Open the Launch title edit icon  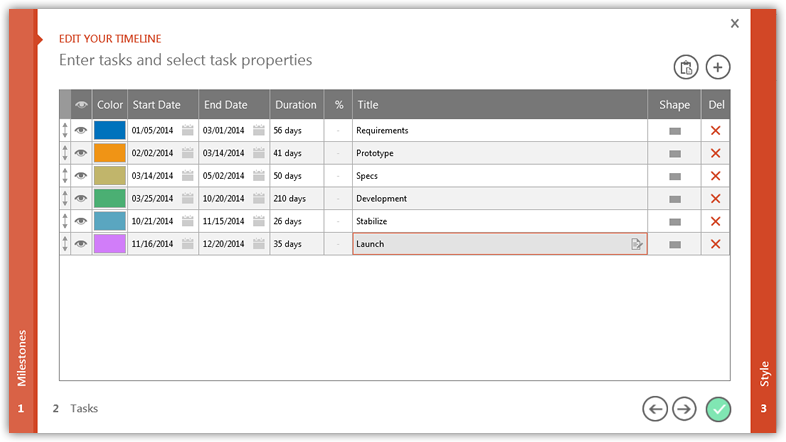pyautogui.click(x=636, y=244)
